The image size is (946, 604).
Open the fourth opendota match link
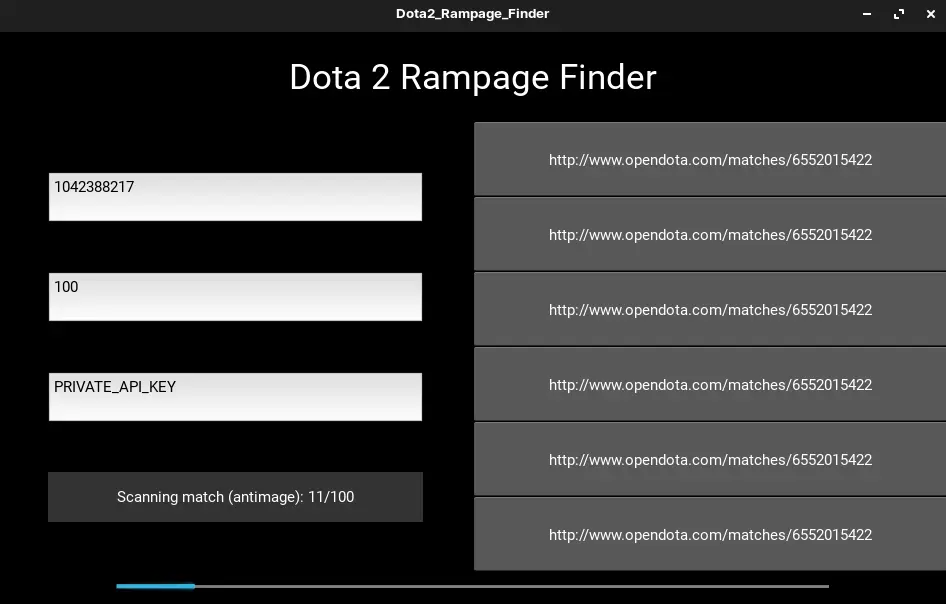(710, 385)
